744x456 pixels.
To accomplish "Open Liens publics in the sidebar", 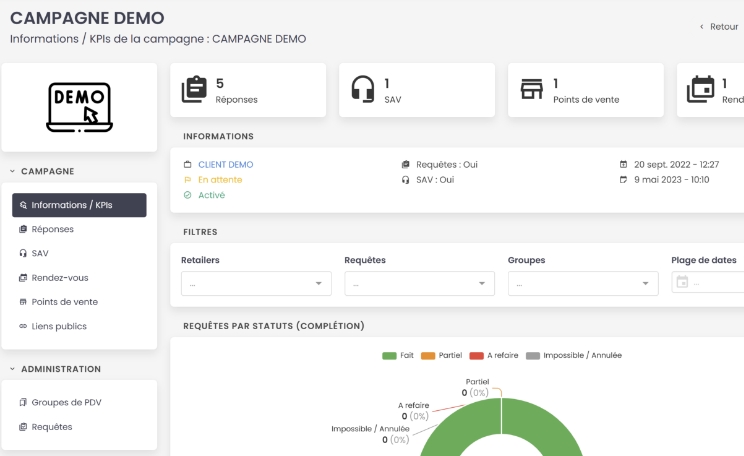I will pos(79,326).
